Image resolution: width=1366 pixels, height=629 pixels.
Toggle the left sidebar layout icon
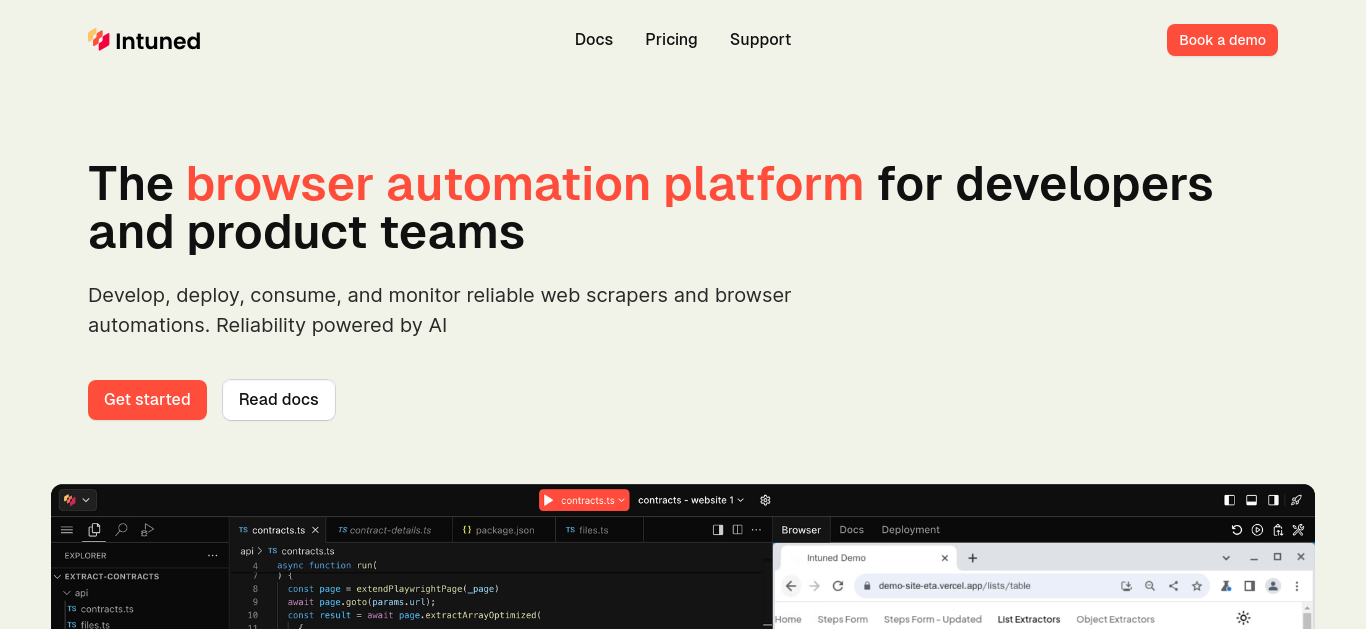click(x=1230, y=500)
